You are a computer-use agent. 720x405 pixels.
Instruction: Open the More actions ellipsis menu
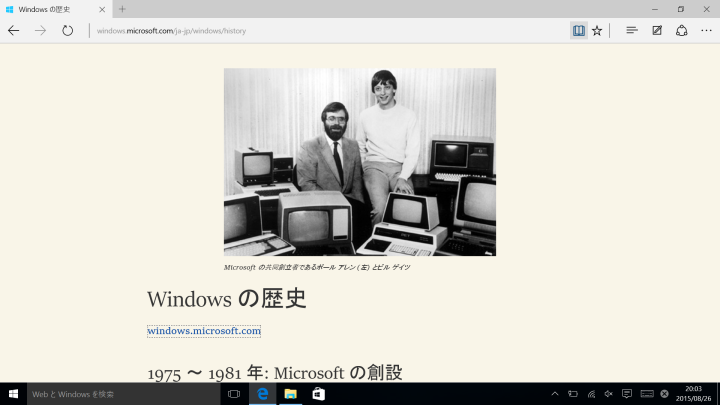pyautogui.click(x=706, y=31)
